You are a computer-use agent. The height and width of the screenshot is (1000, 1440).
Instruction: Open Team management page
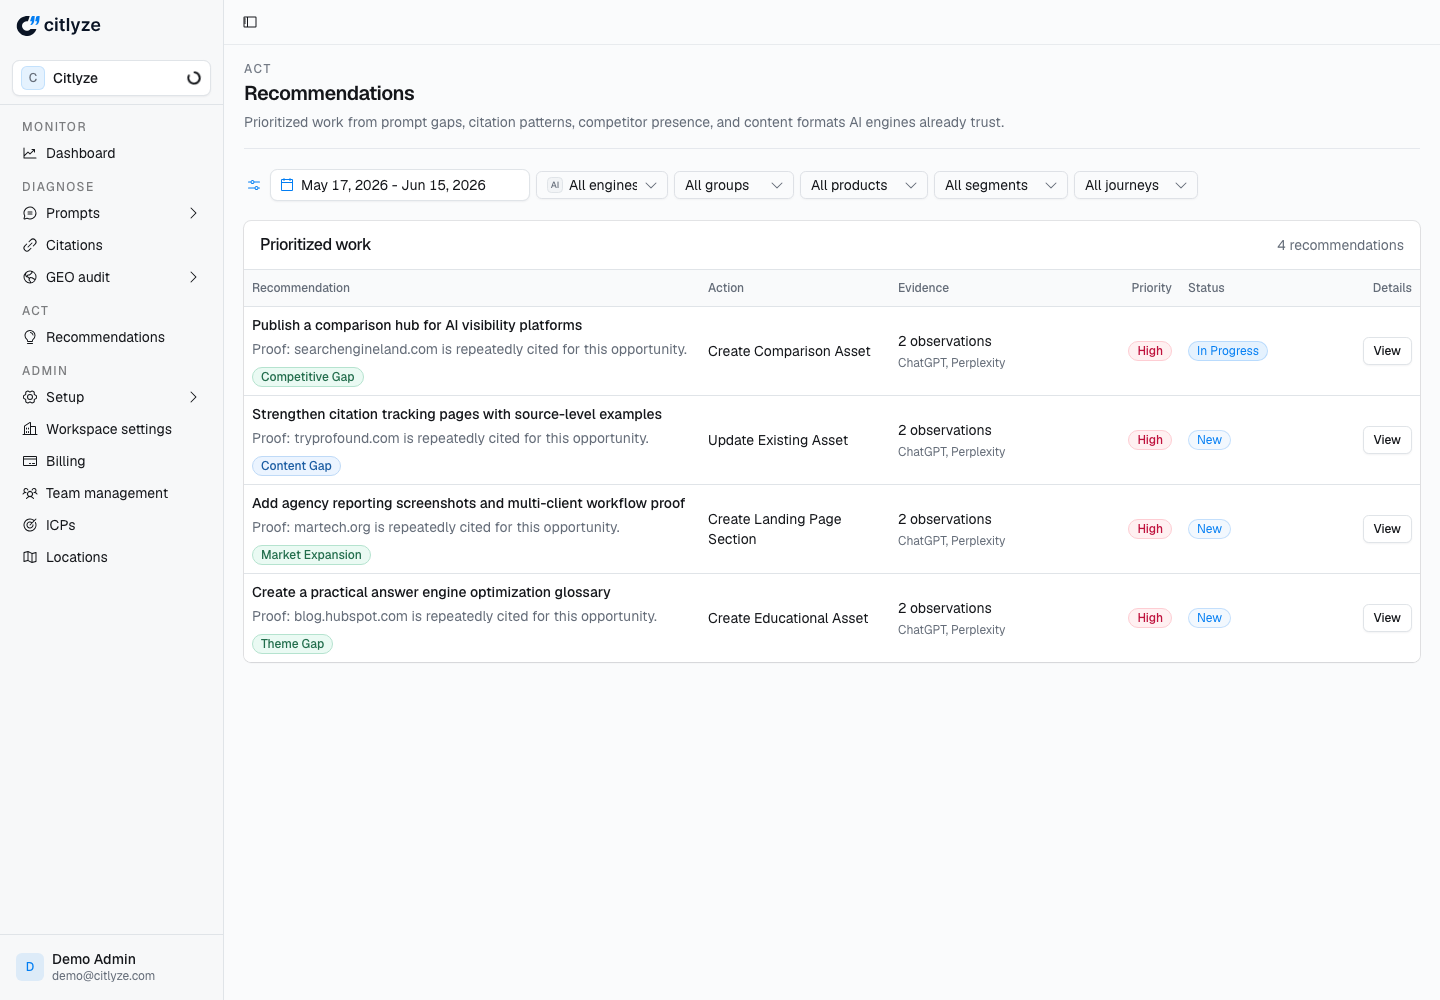pyautogui.click(x=111, y=493)
